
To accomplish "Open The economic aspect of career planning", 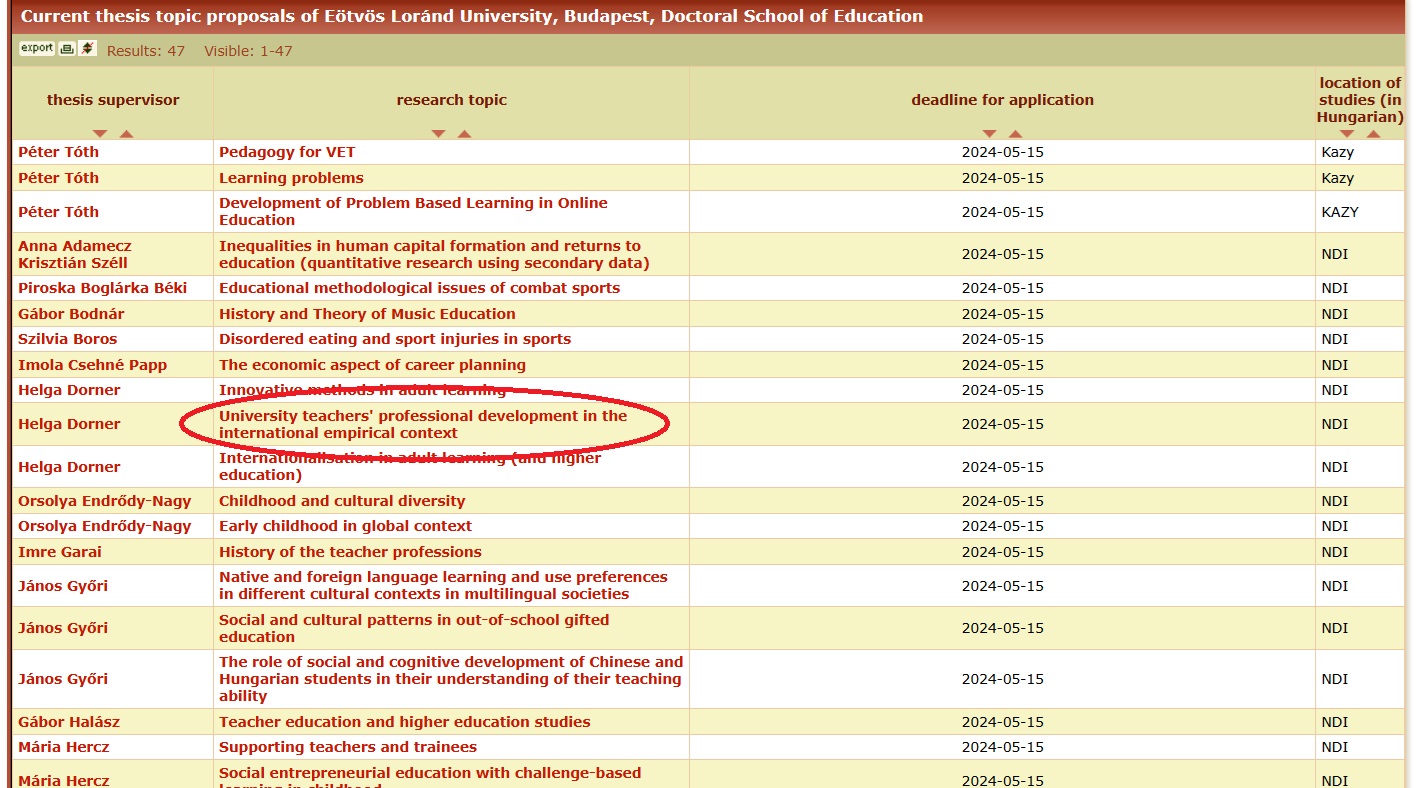I will tap(372, 365).
